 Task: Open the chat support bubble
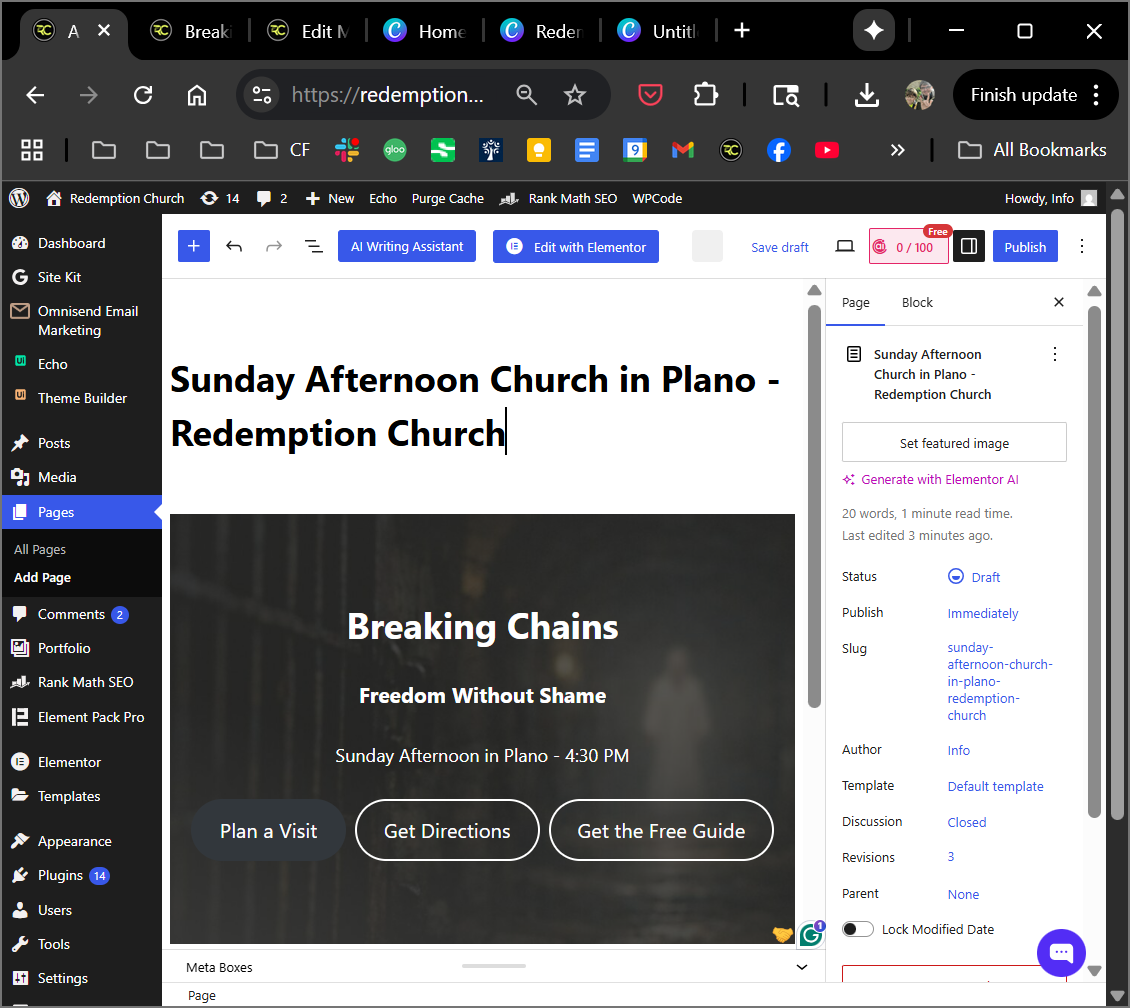[1061, 952]
